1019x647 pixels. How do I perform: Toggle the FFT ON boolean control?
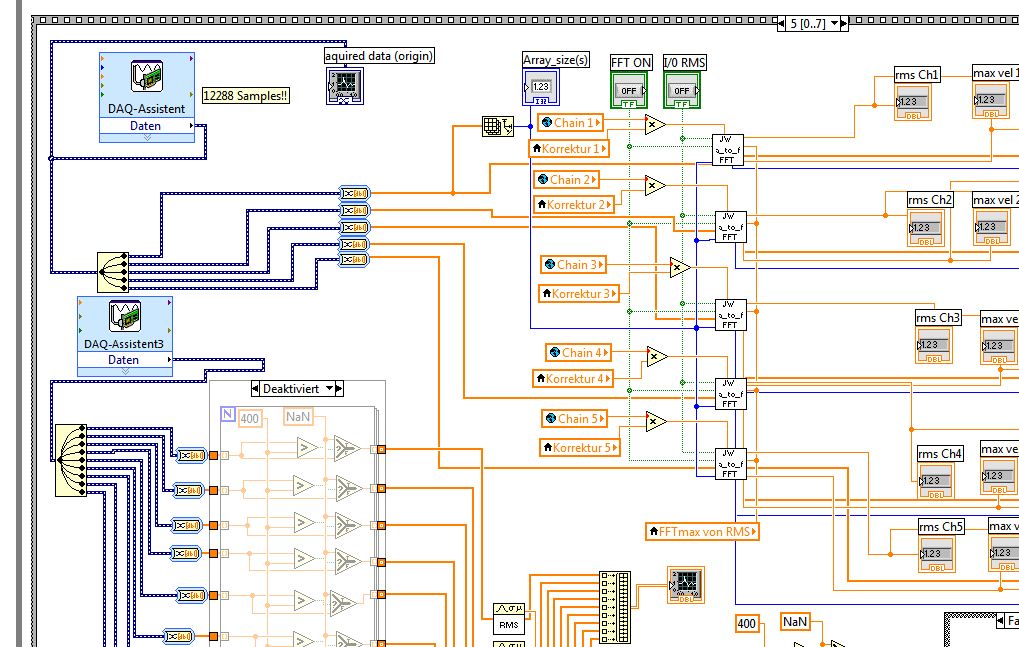[x=630, y=89]
